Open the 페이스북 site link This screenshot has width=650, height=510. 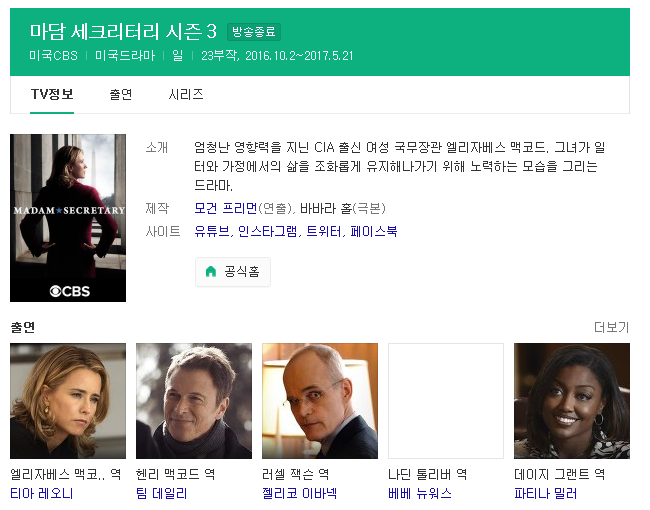tap(374, 231)
